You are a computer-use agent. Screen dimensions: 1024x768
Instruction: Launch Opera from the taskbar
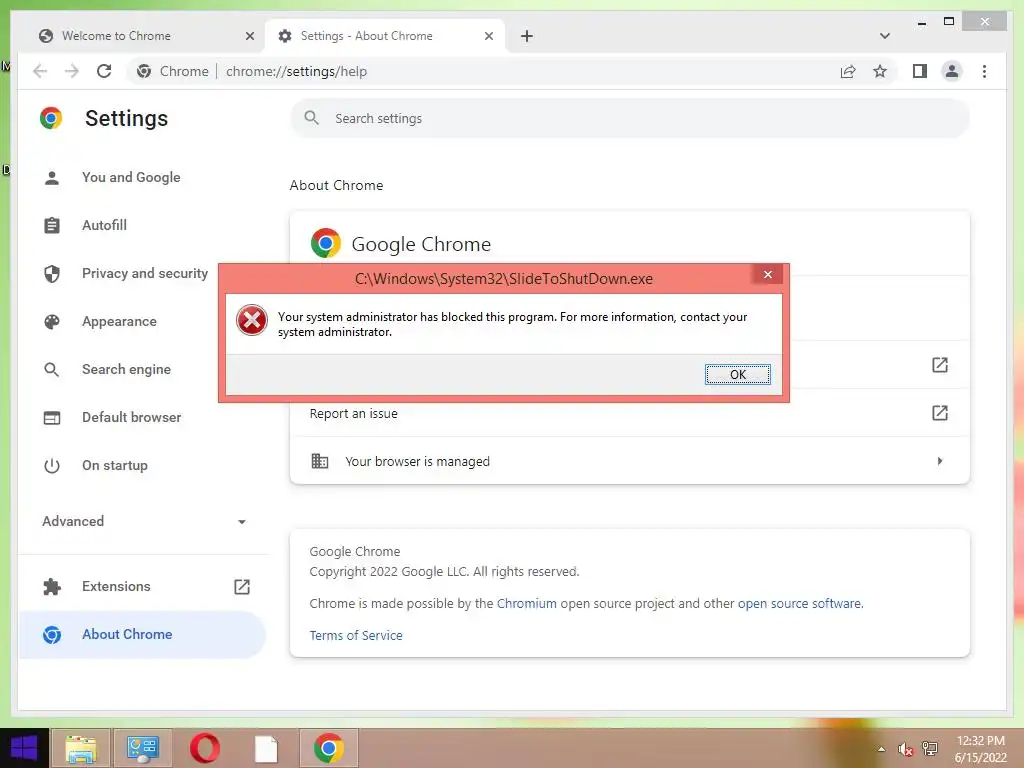204,748
